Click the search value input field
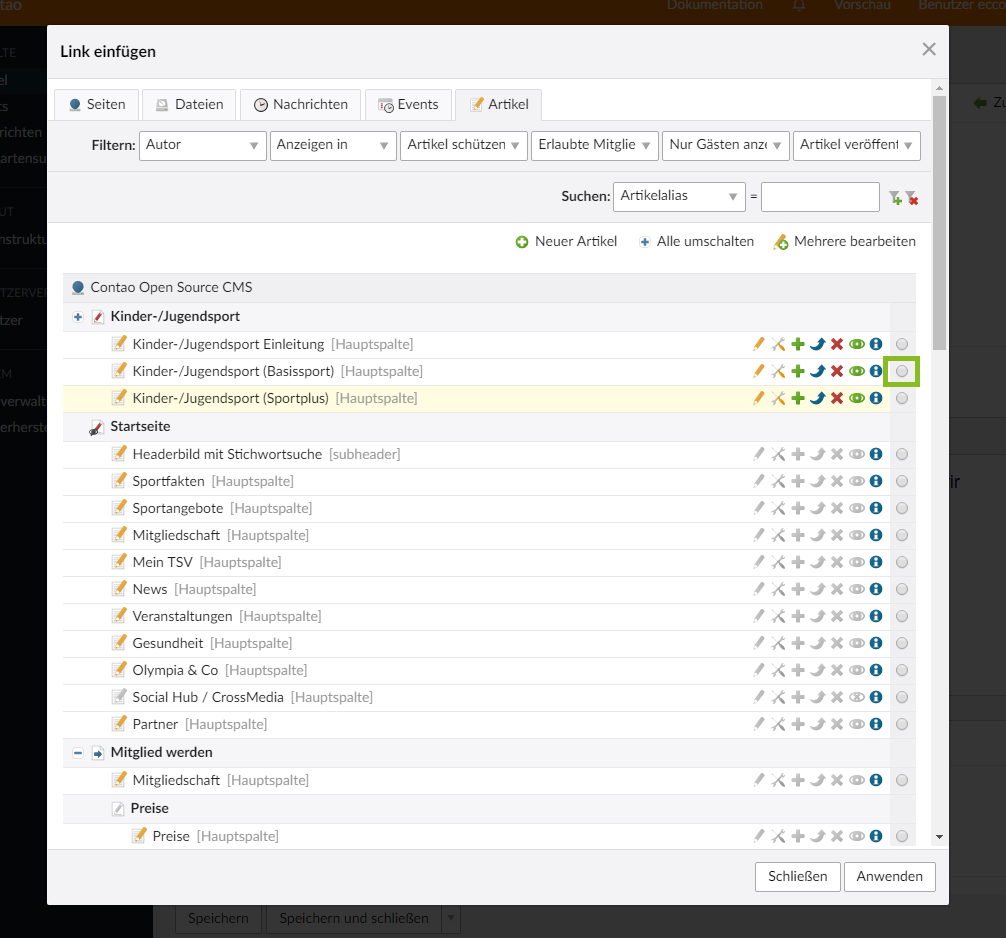1006x938 pixels. point(820,197)
